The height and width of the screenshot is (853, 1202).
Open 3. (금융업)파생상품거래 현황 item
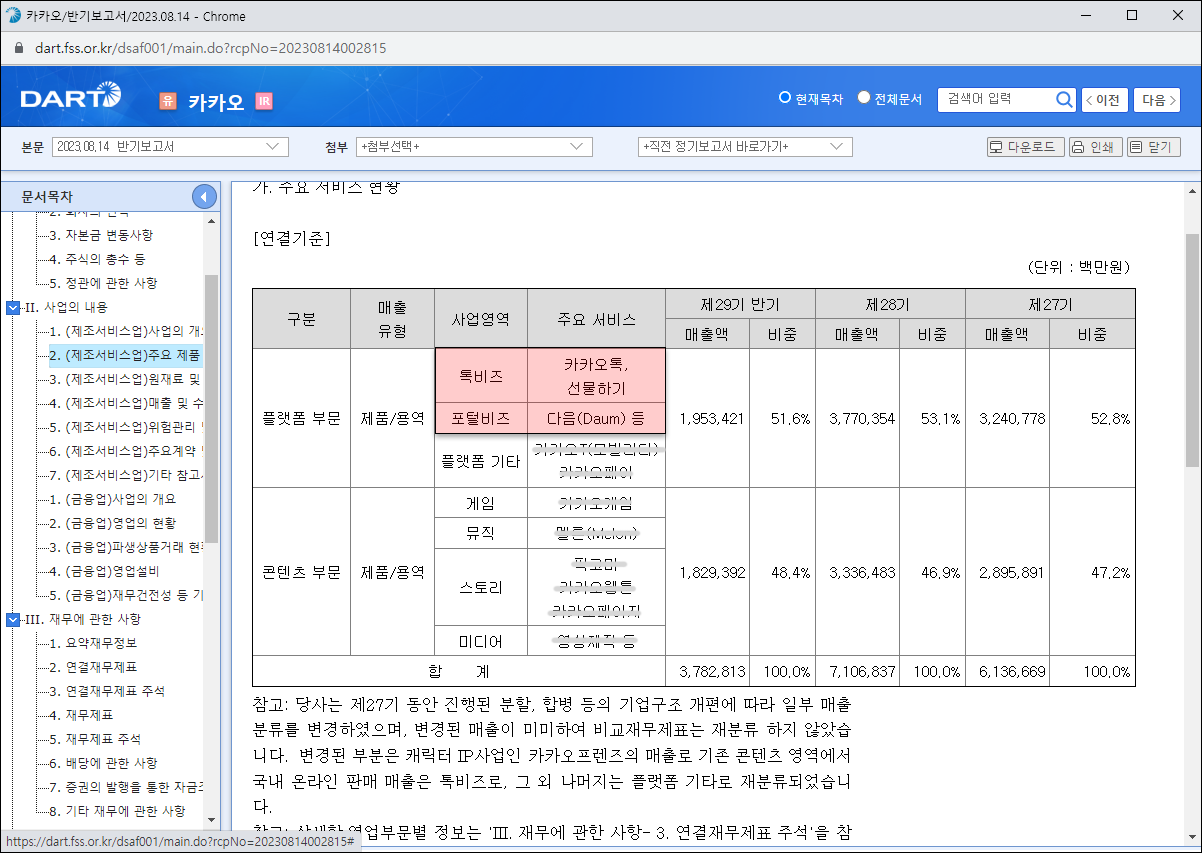(x=127, y=547)
